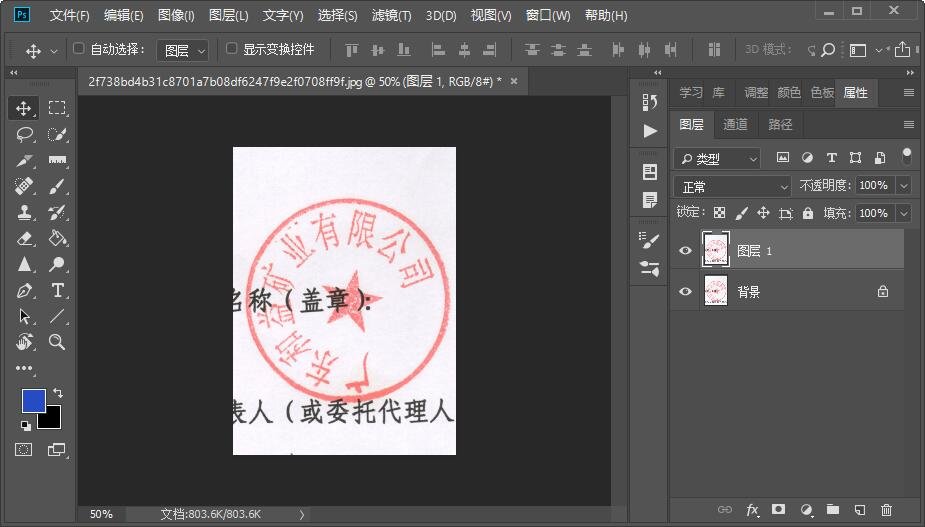Toggle layer filtering switch
The image size is (925, 527).
[907, 156]
